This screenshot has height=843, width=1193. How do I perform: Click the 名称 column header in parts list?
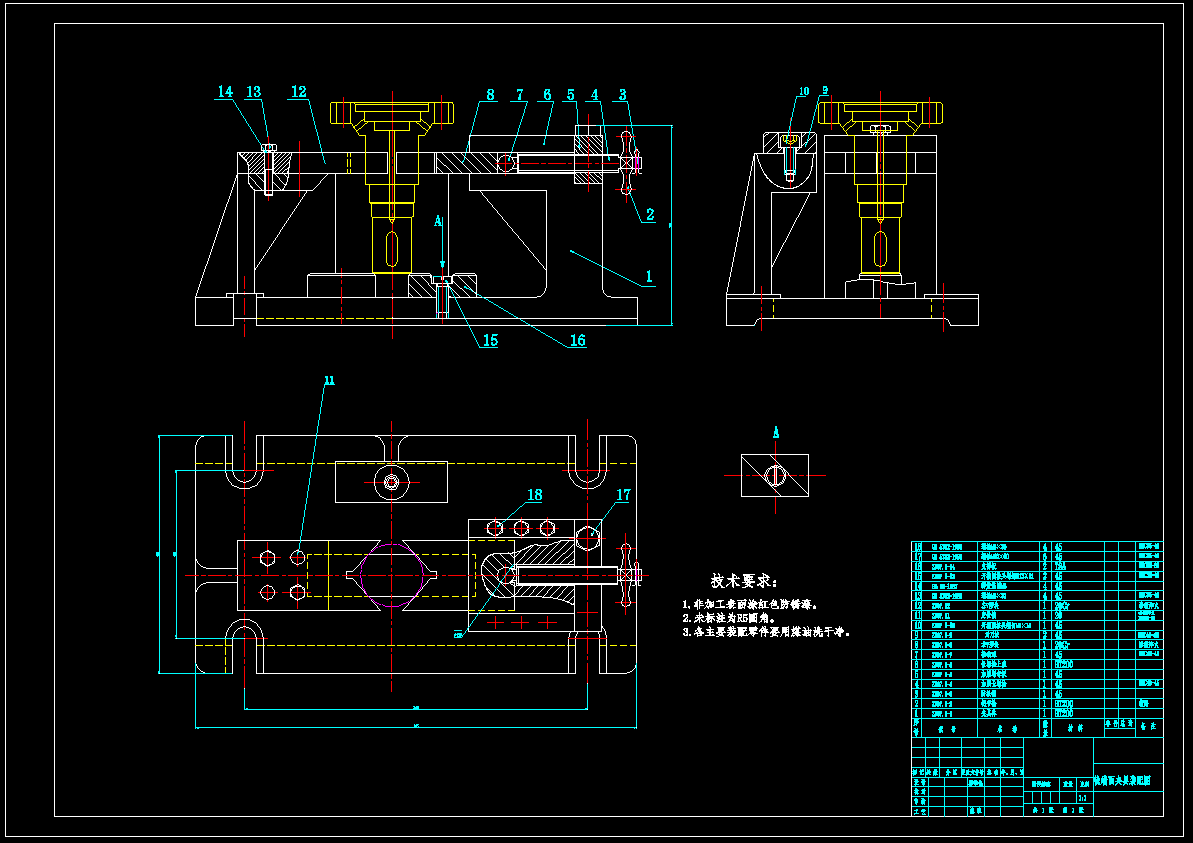1007,729
